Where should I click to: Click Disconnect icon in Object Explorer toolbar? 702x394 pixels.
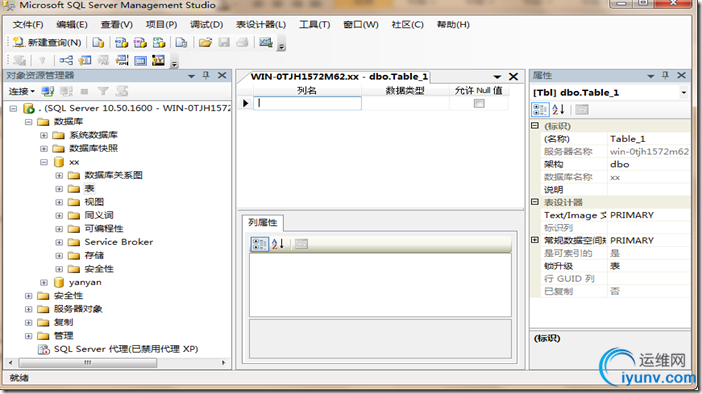pos(66,91)
